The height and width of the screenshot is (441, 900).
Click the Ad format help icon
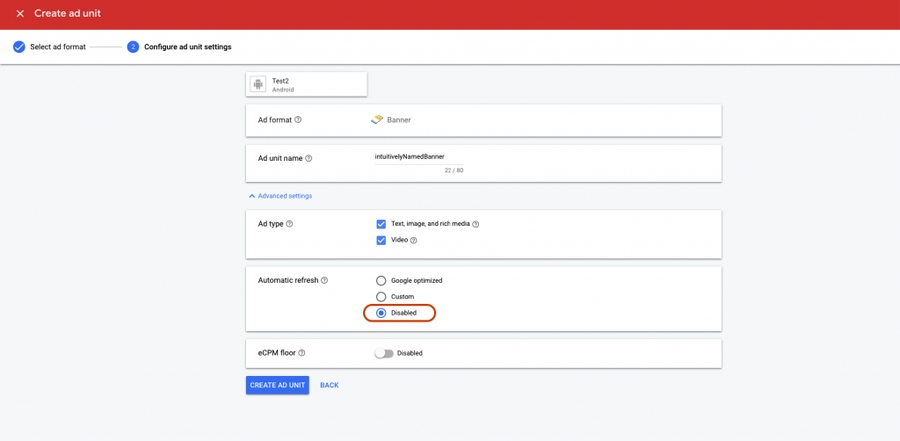(298, 120)
